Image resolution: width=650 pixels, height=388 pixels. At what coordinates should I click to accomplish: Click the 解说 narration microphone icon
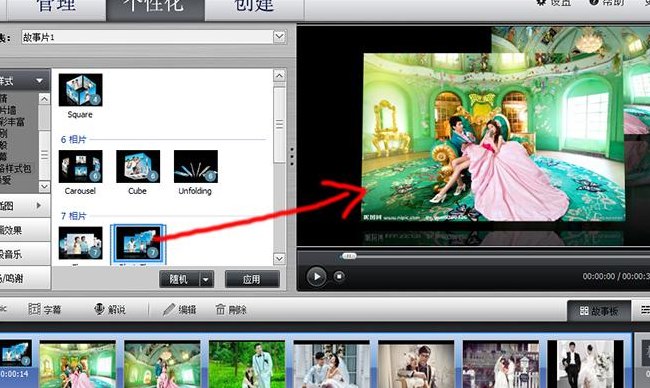click(99, 309)
